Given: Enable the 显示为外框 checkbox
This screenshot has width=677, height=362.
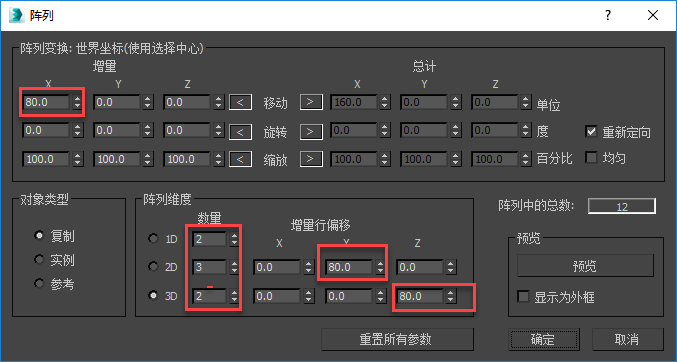Looking at the screenshot, I should [x=523, y=297].
